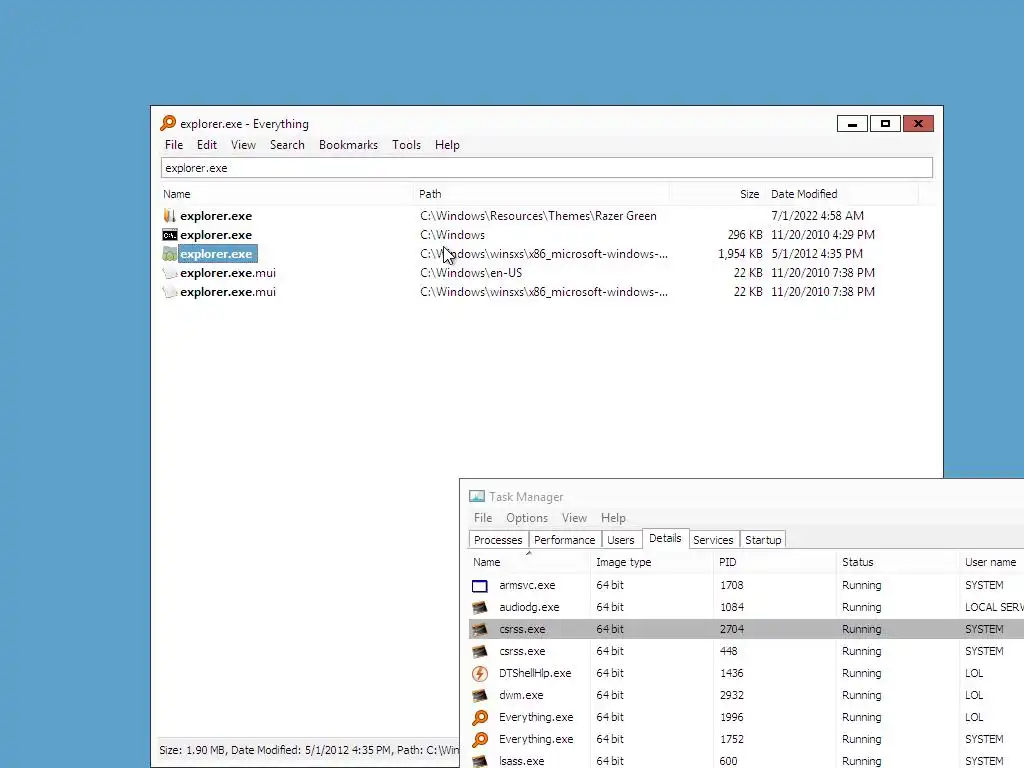Click icon of explorer.exe in C:\Windows
The width and height of the screenshot is (1024, 768).
tap(170, 234)
